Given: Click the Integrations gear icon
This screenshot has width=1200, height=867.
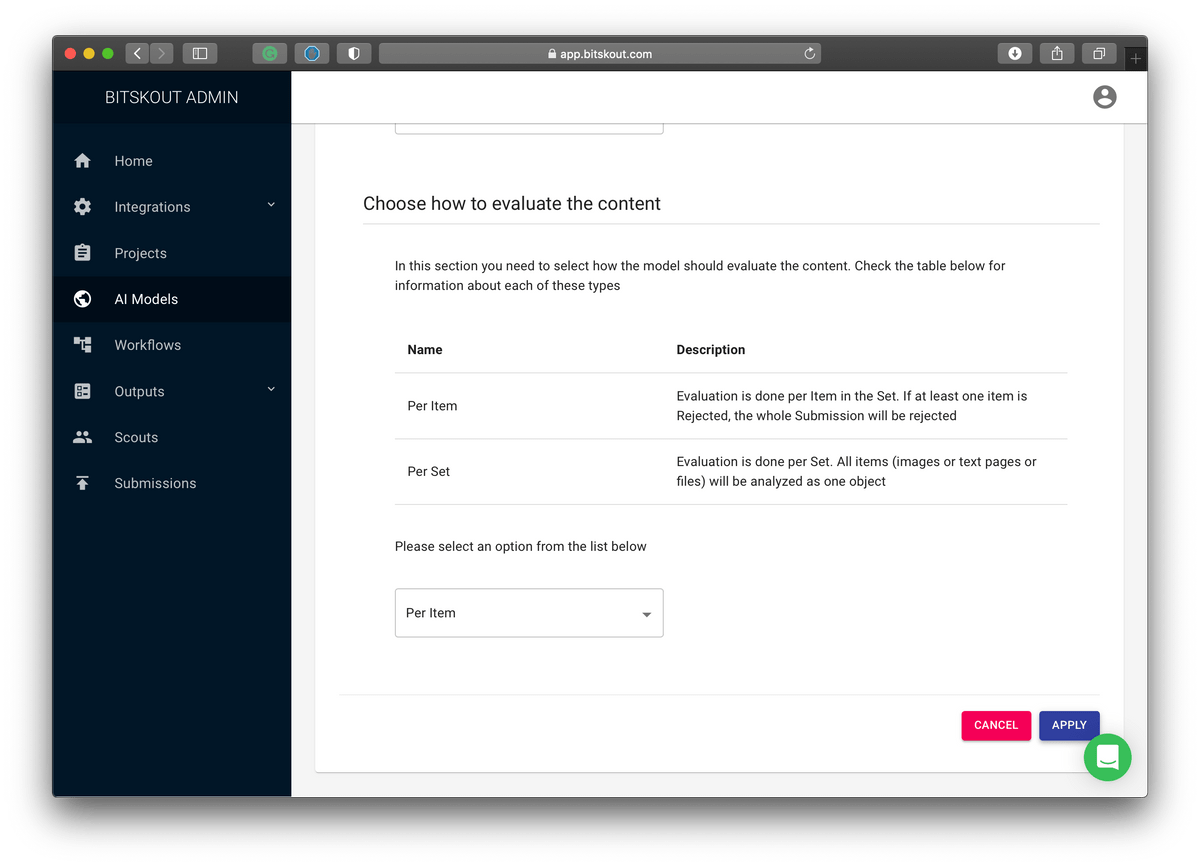Looking at the screenshot, I should point(83,207).
